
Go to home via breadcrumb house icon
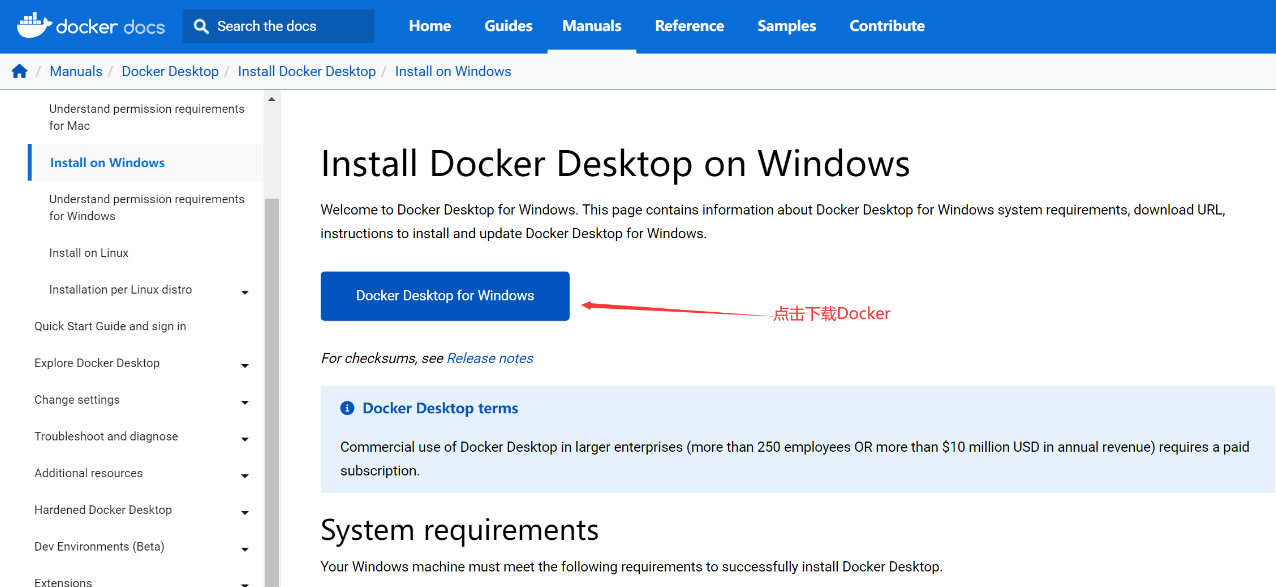pos(19,71)
